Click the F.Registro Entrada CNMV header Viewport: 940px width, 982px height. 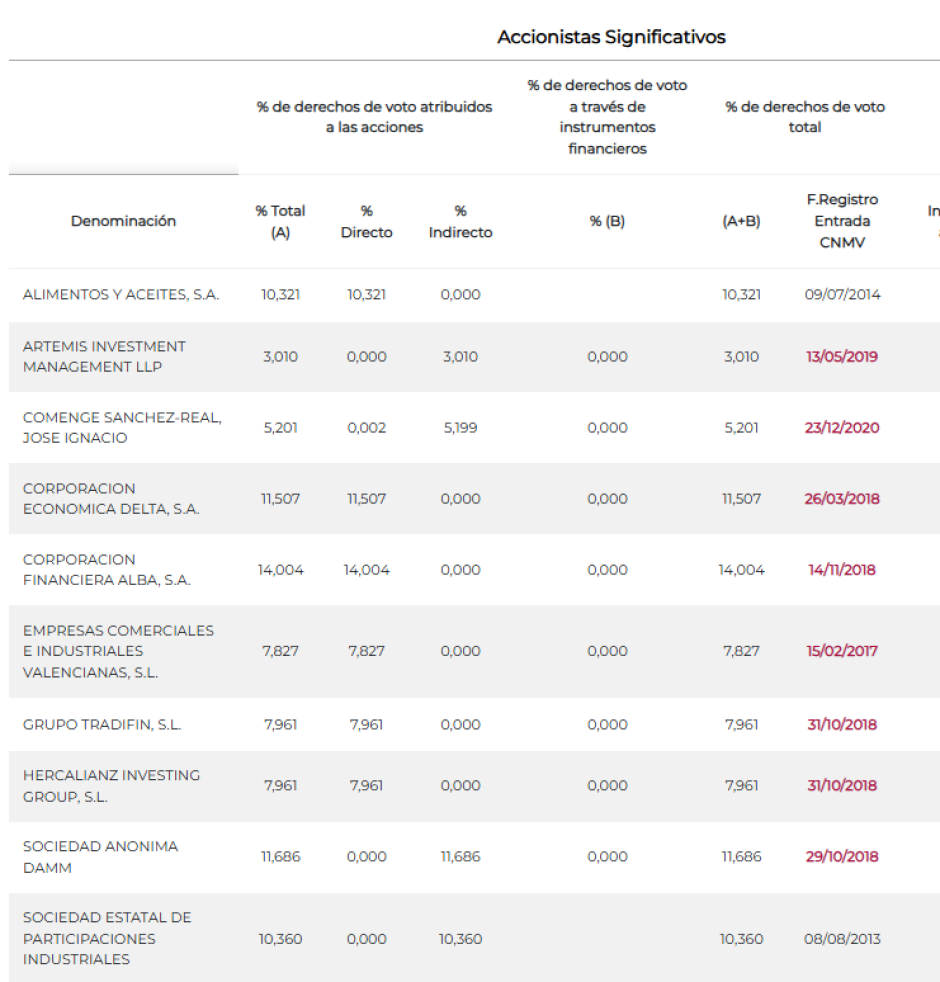(x=842, y=221)
